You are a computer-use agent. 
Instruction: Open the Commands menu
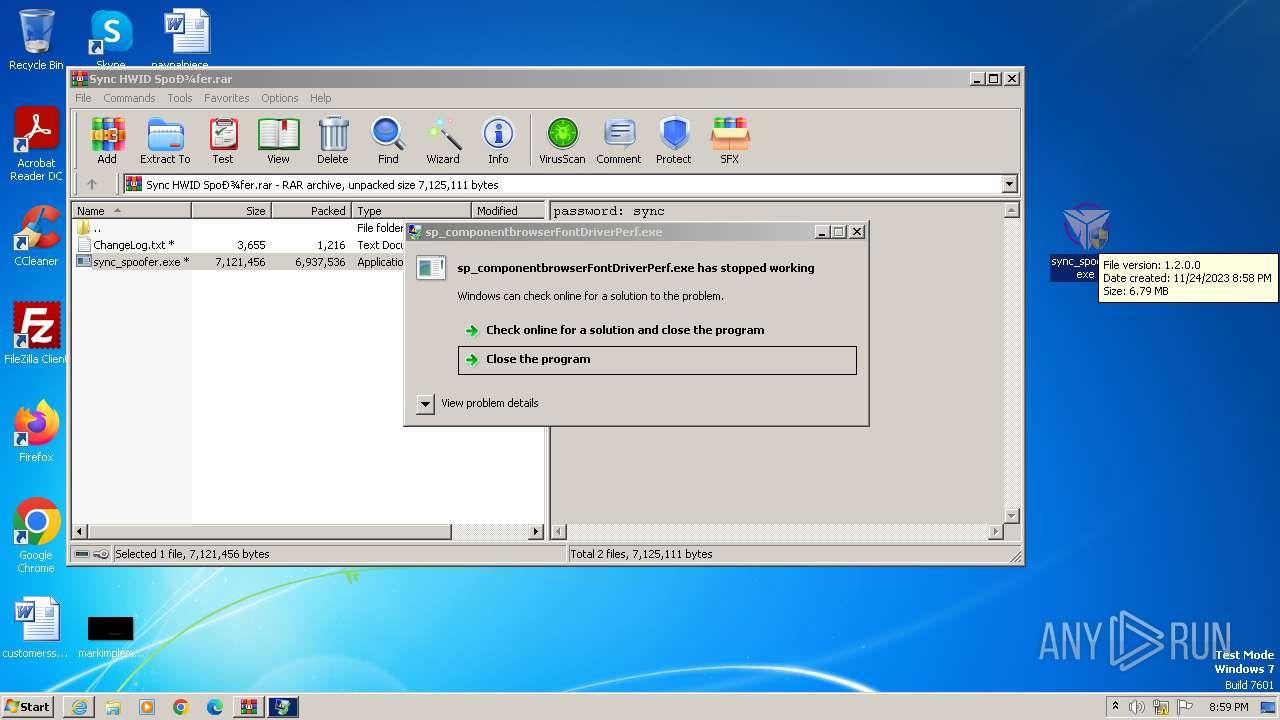[x=129, y=98]
